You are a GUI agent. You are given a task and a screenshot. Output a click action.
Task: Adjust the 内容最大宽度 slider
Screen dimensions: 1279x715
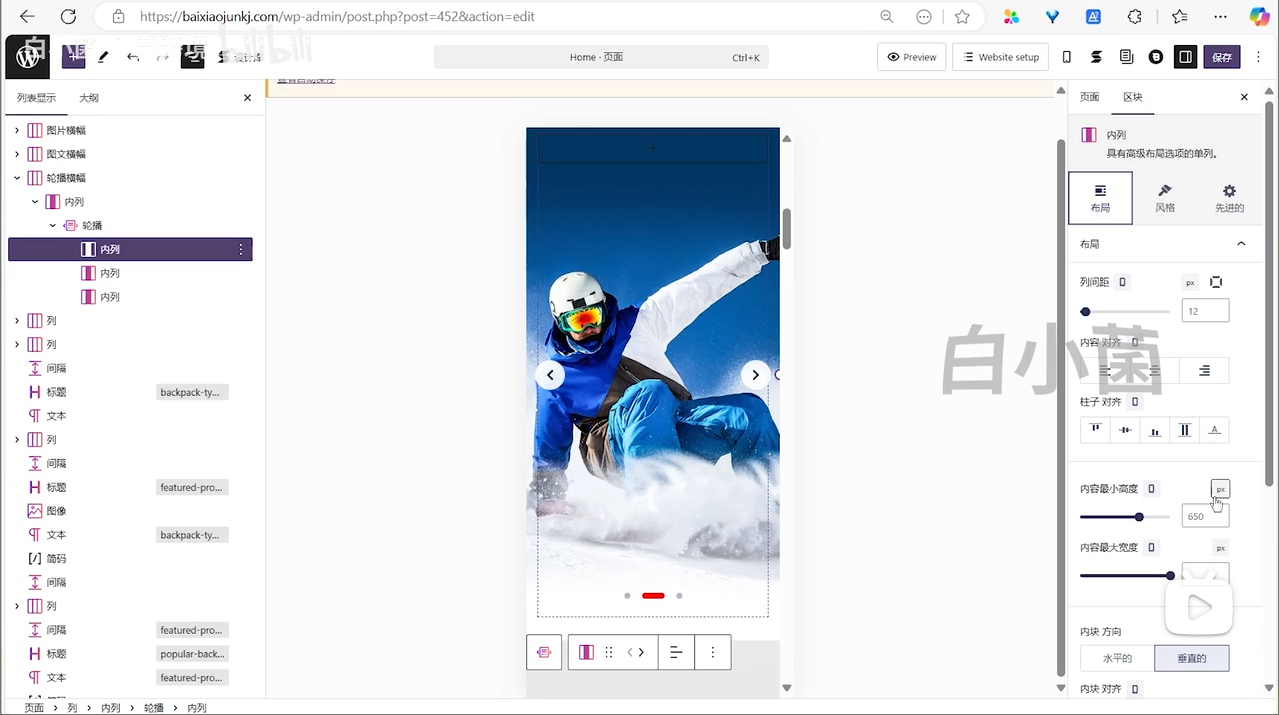click(x=1125, y=576)
